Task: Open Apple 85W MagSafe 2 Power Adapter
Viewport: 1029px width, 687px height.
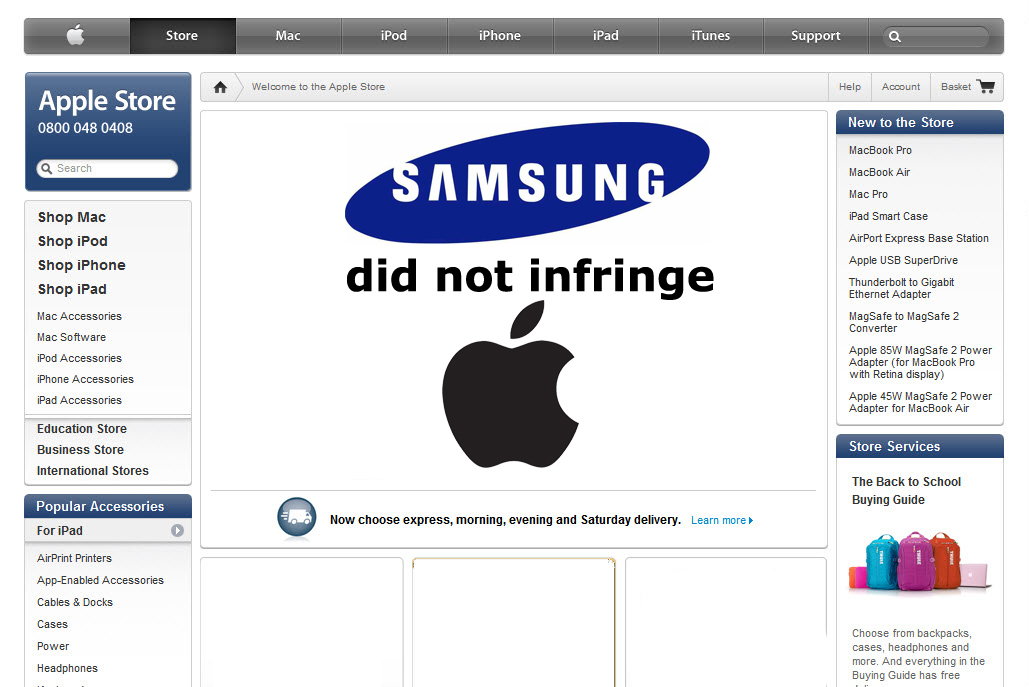Action: tap(920, 362)
